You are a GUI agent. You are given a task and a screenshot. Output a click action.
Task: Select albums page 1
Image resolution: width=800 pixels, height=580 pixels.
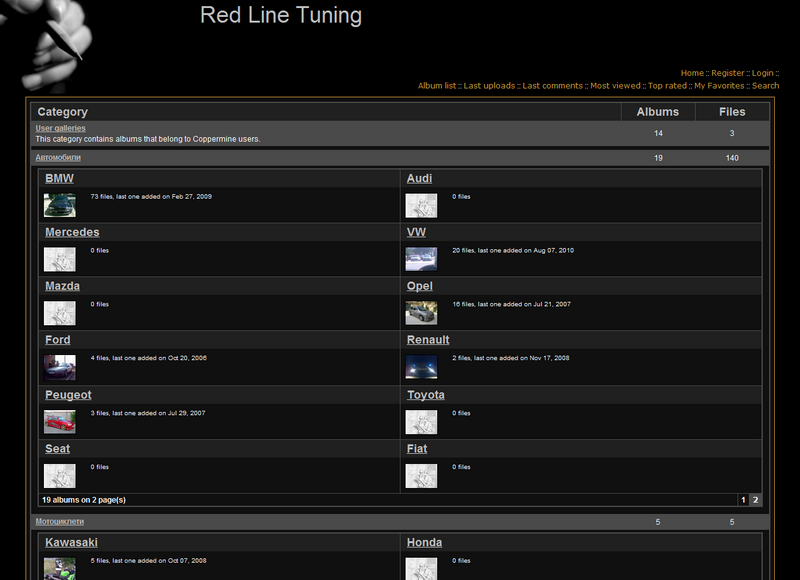(x=743, y=500)
